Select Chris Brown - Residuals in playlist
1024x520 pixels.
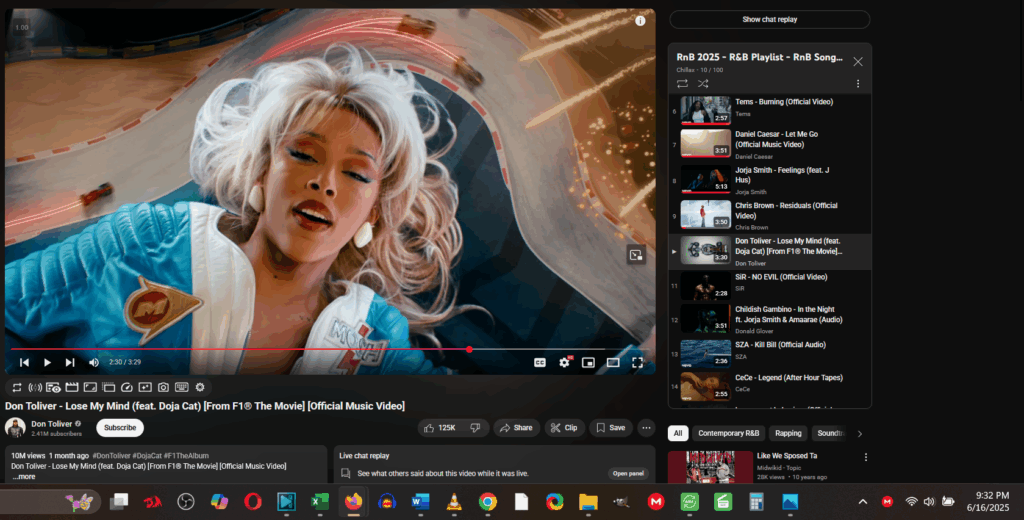[769, 216]
